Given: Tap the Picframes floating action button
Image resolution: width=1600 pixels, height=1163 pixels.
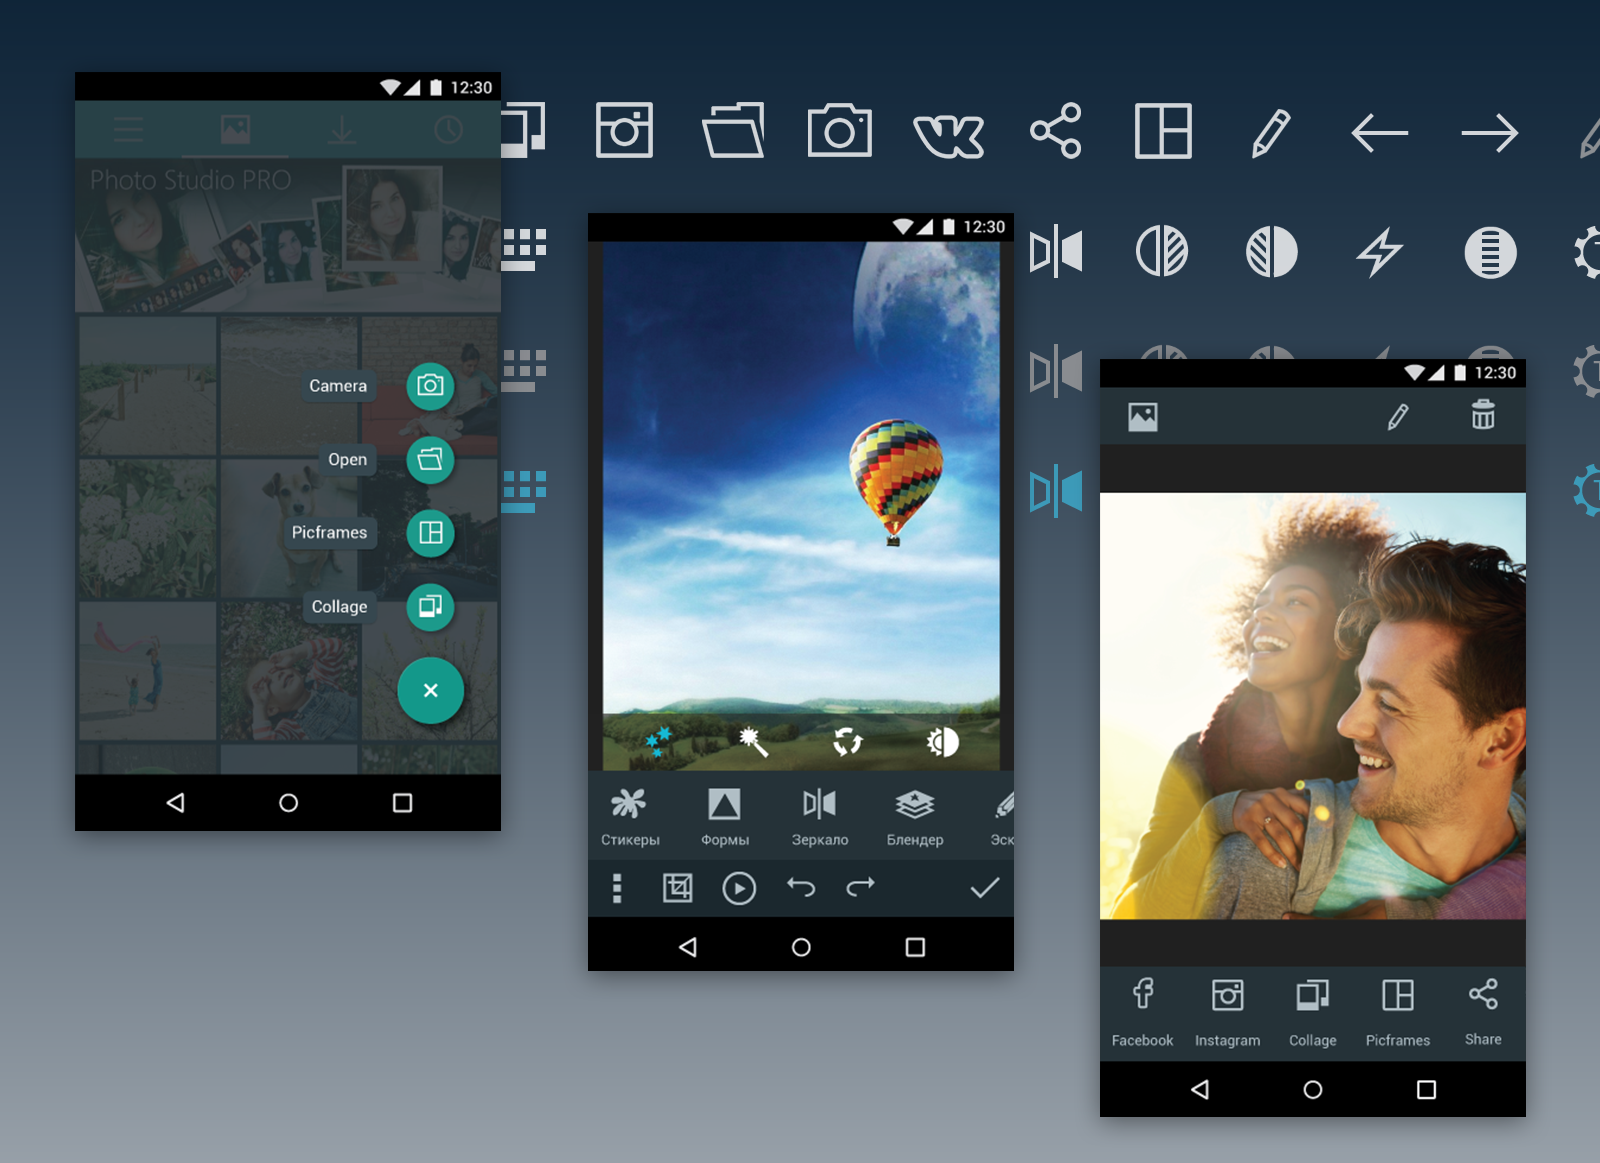Looking at the screenshot, I should point(430,533).
